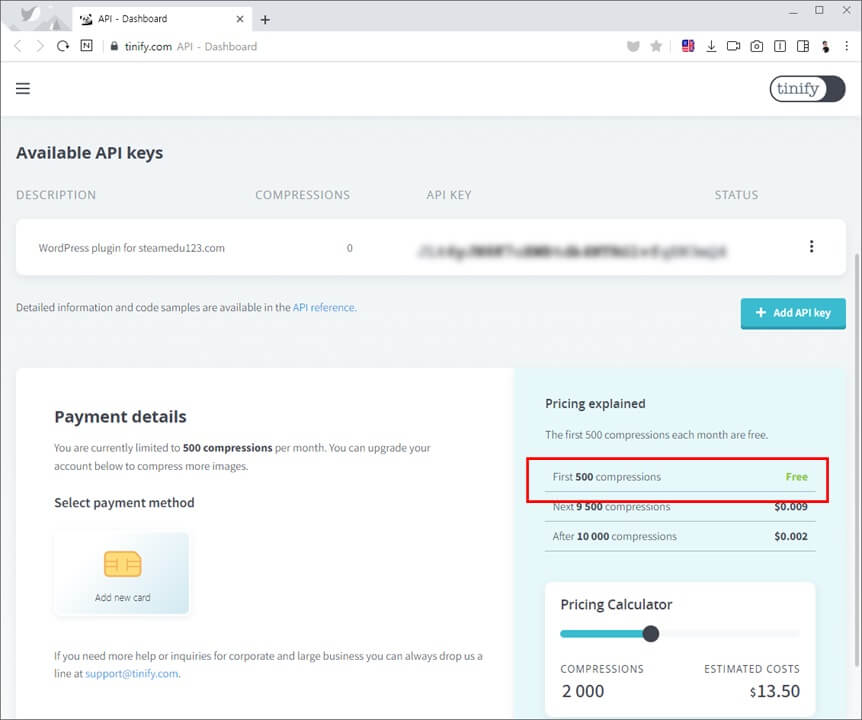The image size is (862, 720).
Task: Click the 2 000 compressions value
Action: (583, 691)
